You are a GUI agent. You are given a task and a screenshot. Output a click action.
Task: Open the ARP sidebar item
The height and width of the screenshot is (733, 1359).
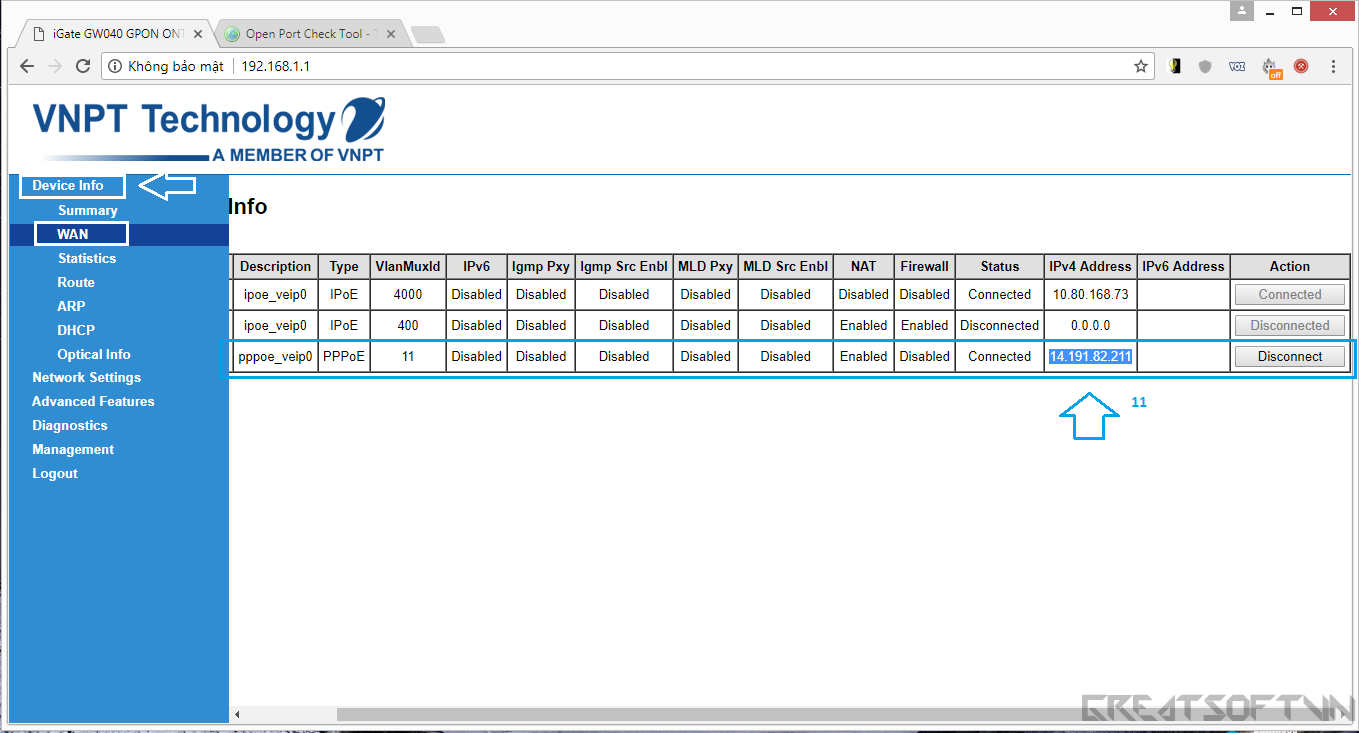71,306
